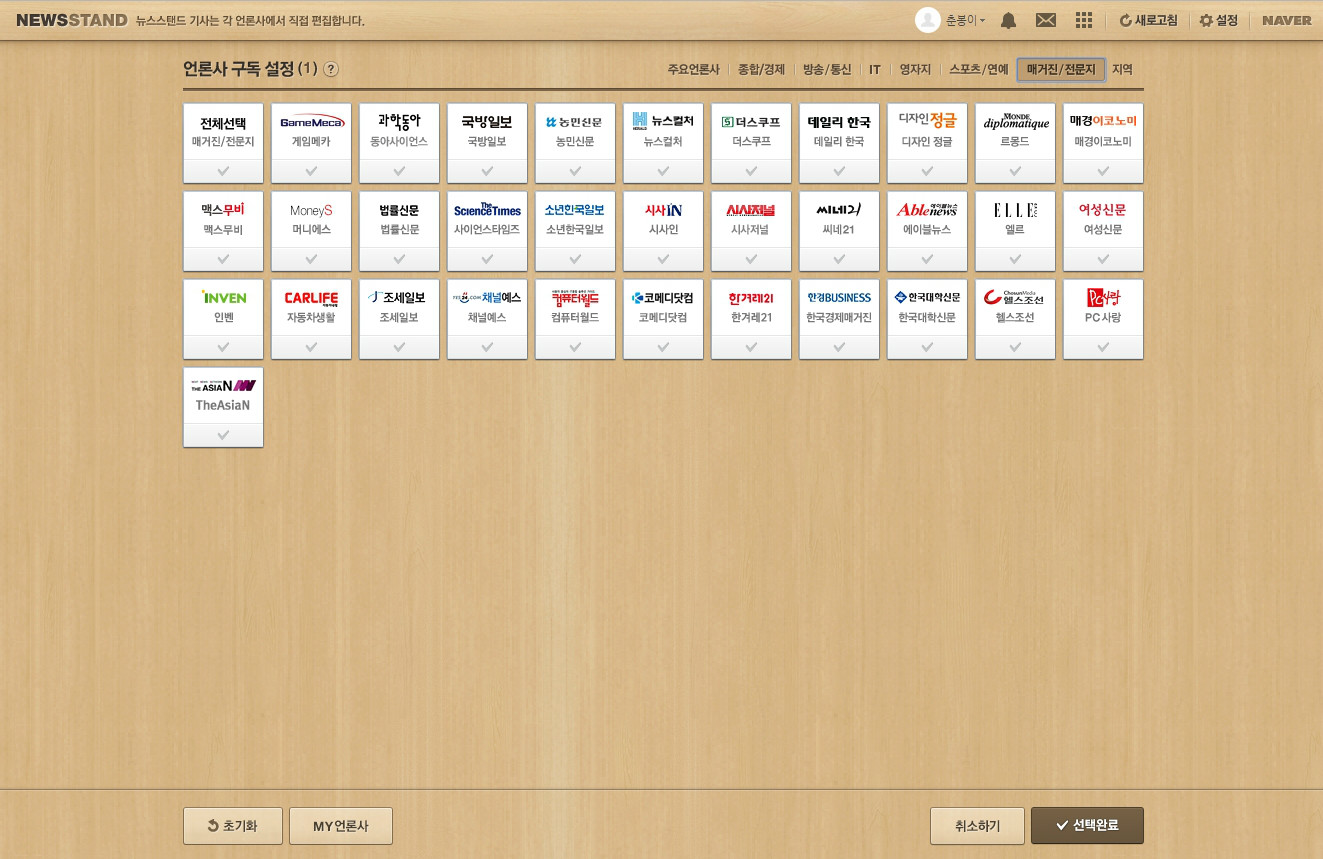
Task: Click the NEWSSTAND logo
Action: (x=71, y=20)
